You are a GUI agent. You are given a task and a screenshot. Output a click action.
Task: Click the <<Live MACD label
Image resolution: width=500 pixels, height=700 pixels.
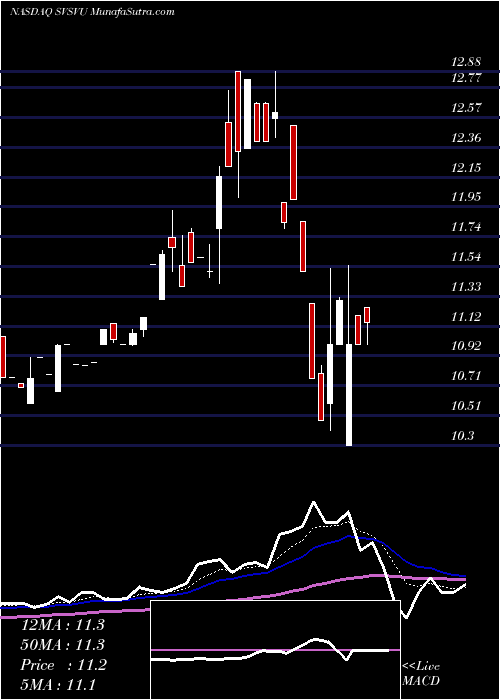421,674
